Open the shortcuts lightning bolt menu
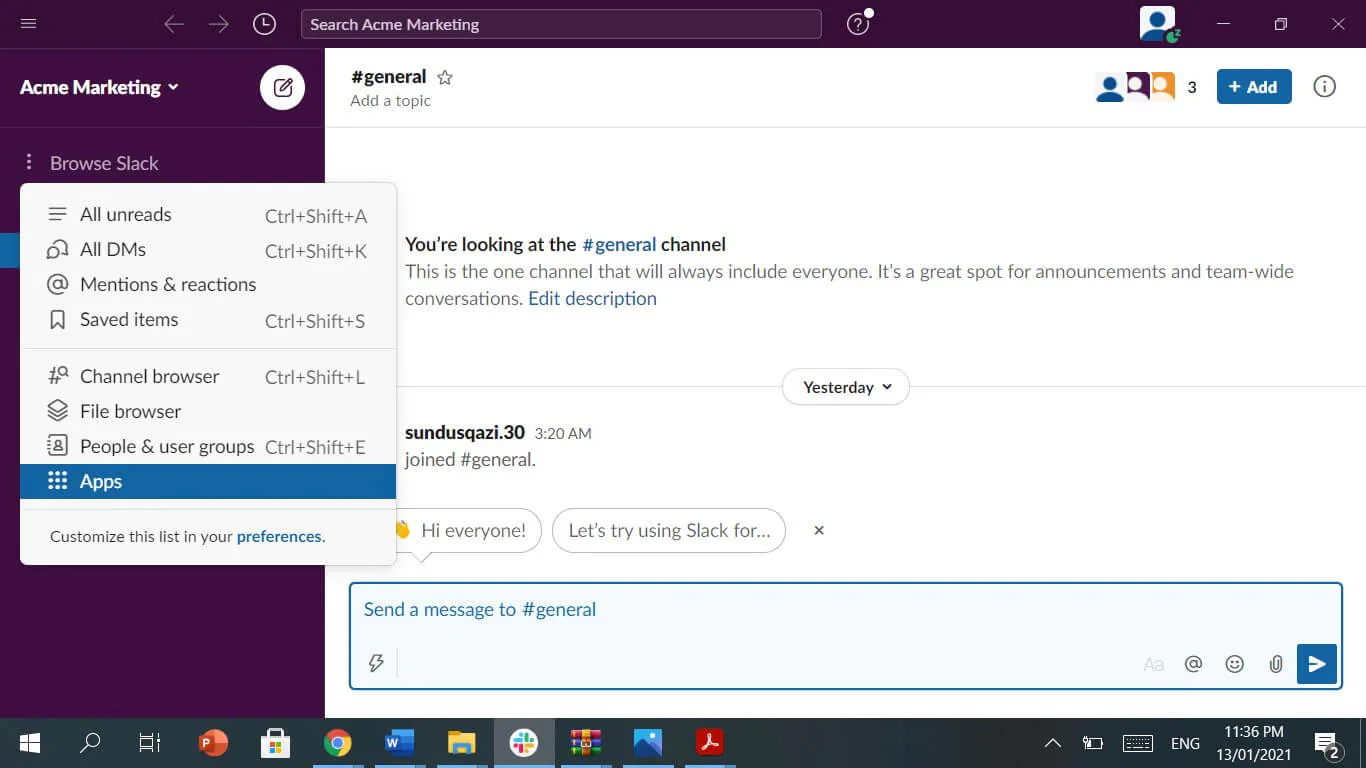This screenshot has height=768, width=1366. [x=376, y=663]
